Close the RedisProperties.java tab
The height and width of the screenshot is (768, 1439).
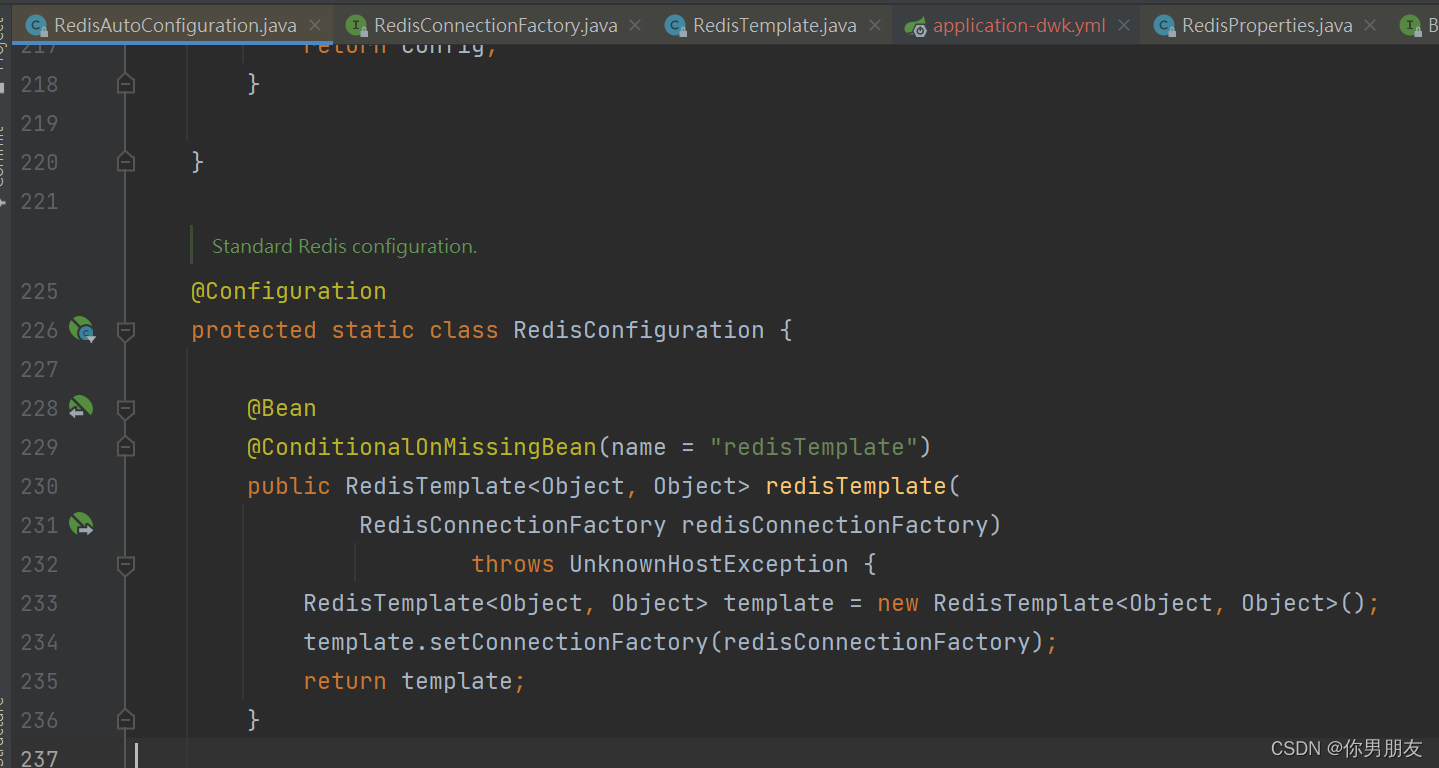(x=1370, y=25)
